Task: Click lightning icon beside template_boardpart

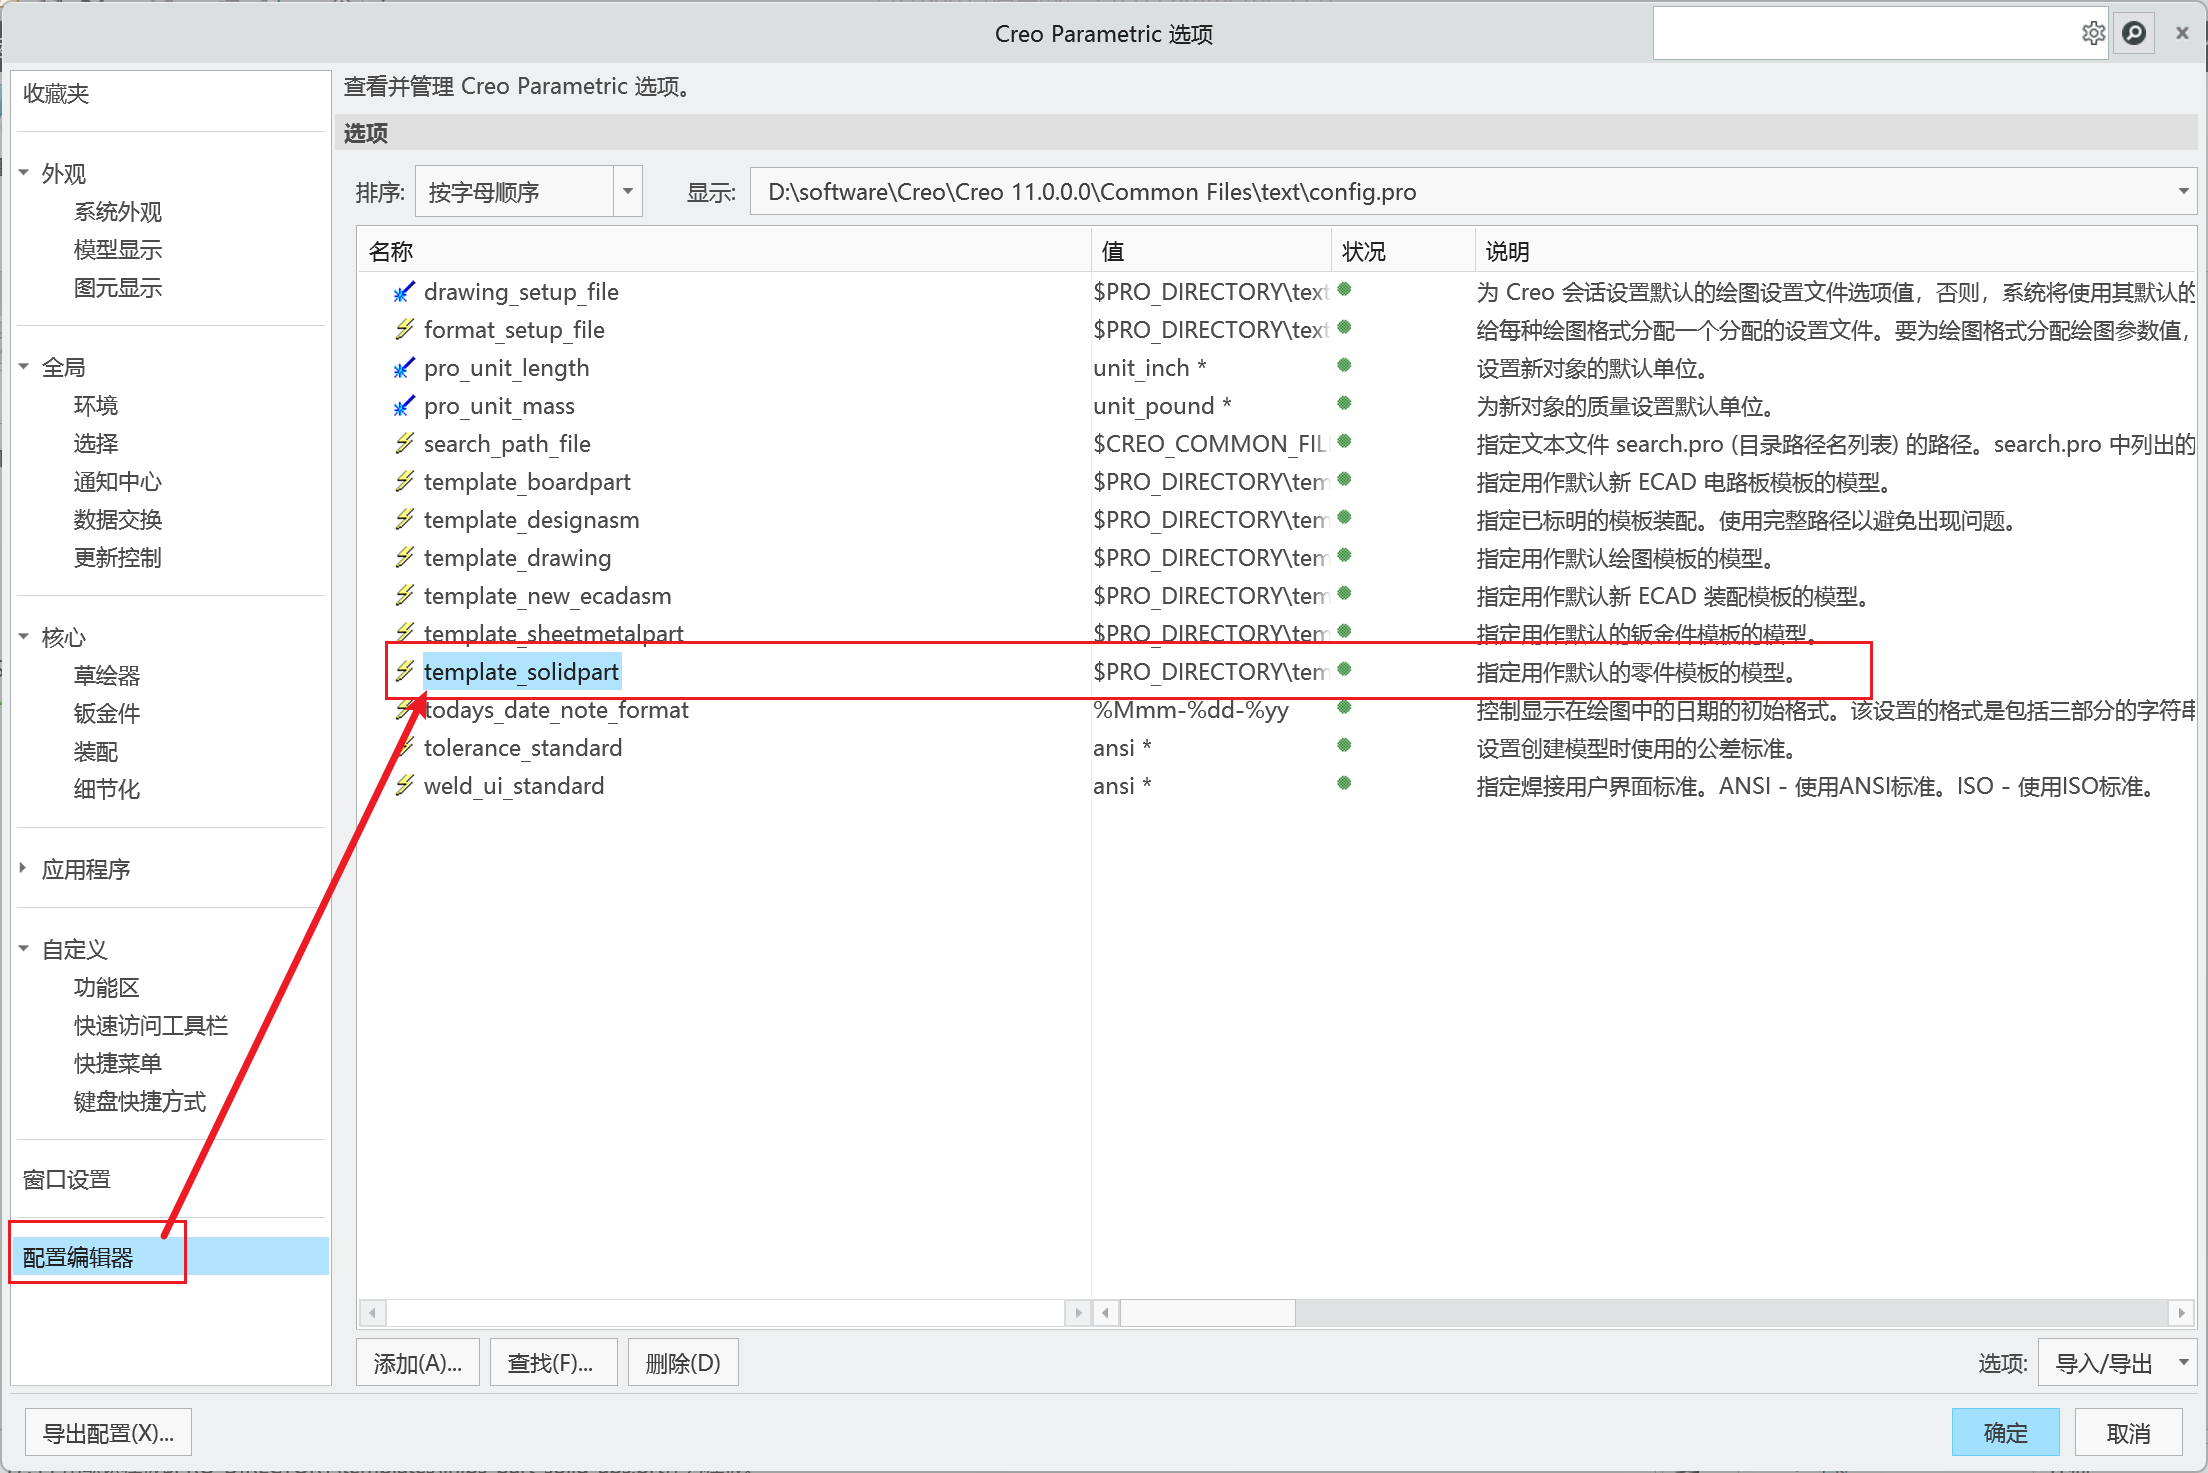Action: pyautogui.click(x=404, y=481)
